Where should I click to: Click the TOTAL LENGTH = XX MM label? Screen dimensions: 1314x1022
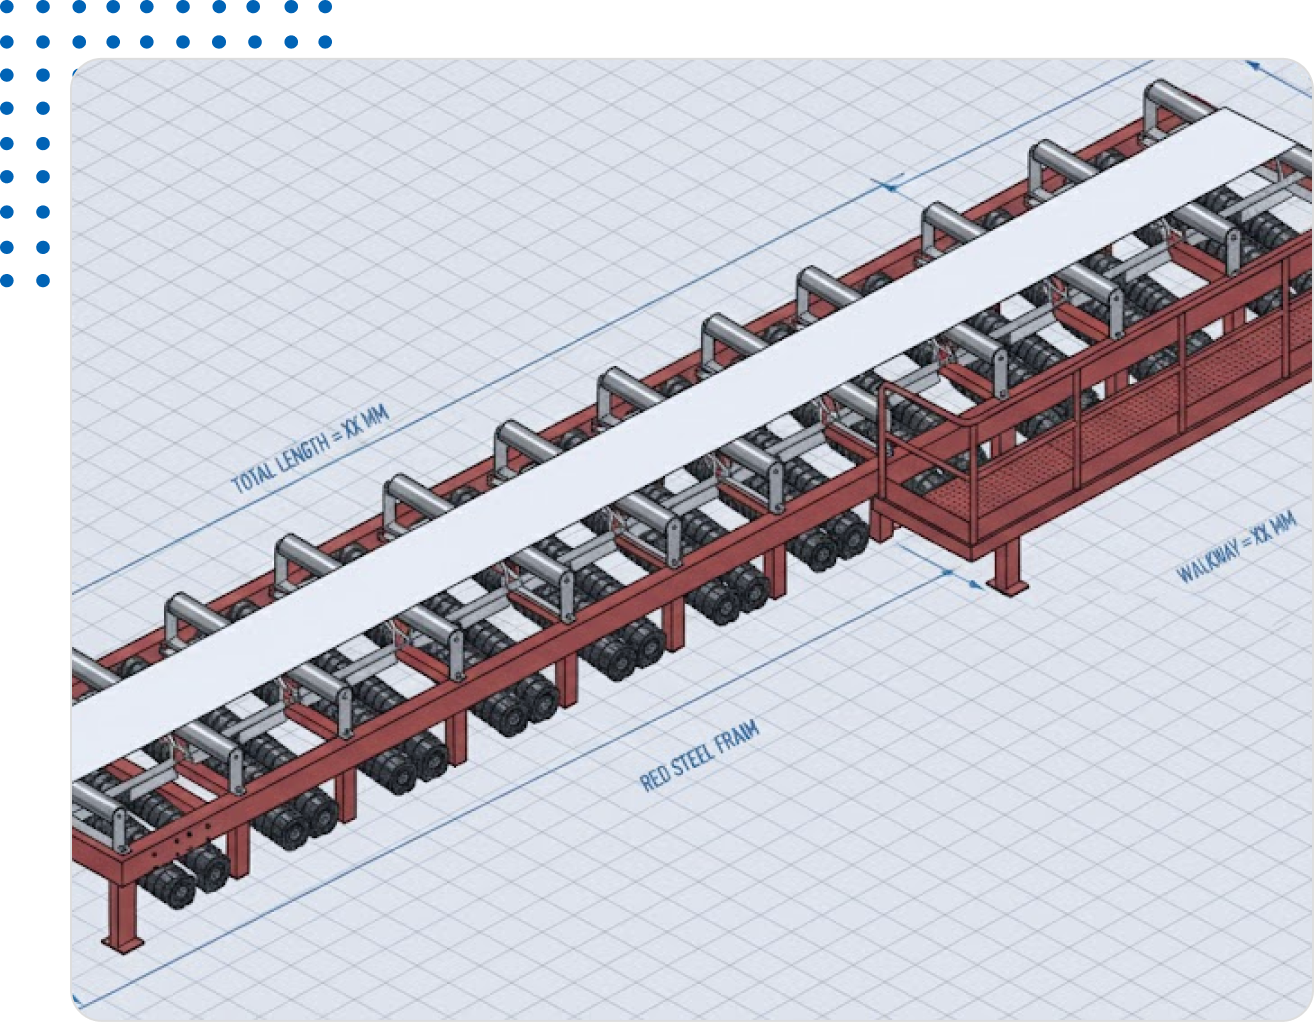[310, 450]
